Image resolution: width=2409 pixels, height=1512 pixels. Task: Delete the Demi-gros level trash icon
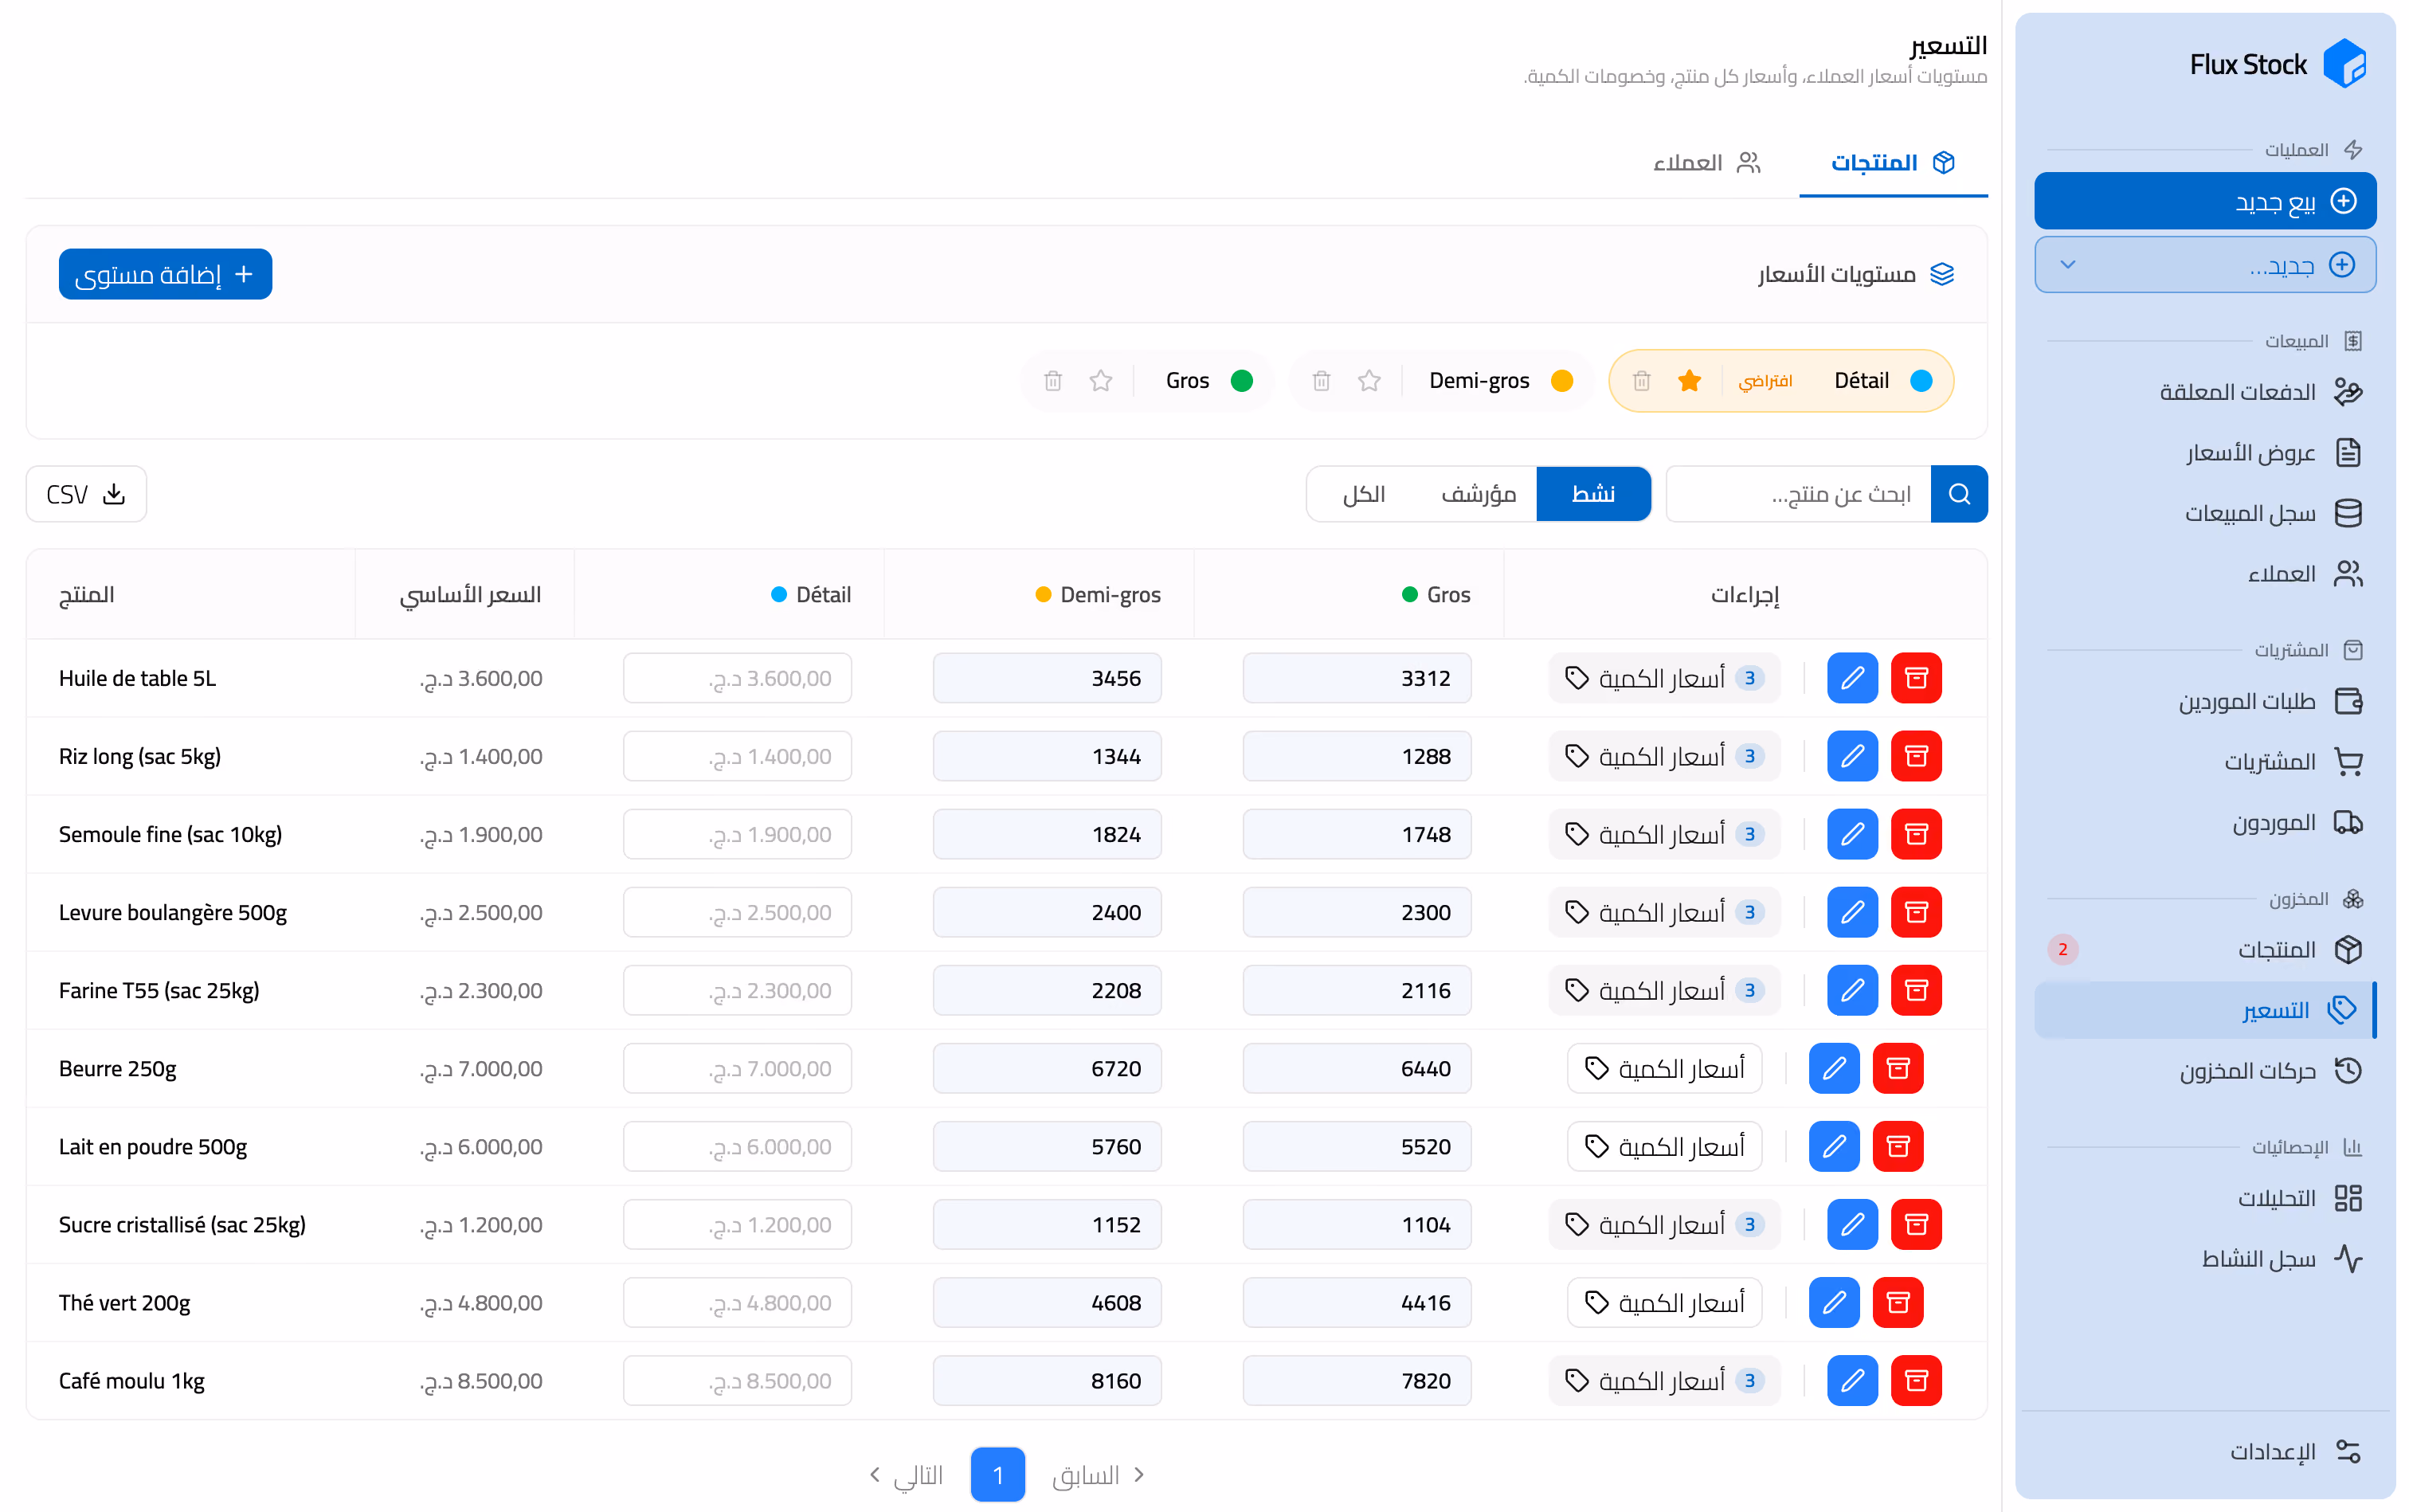point(1321,381)
